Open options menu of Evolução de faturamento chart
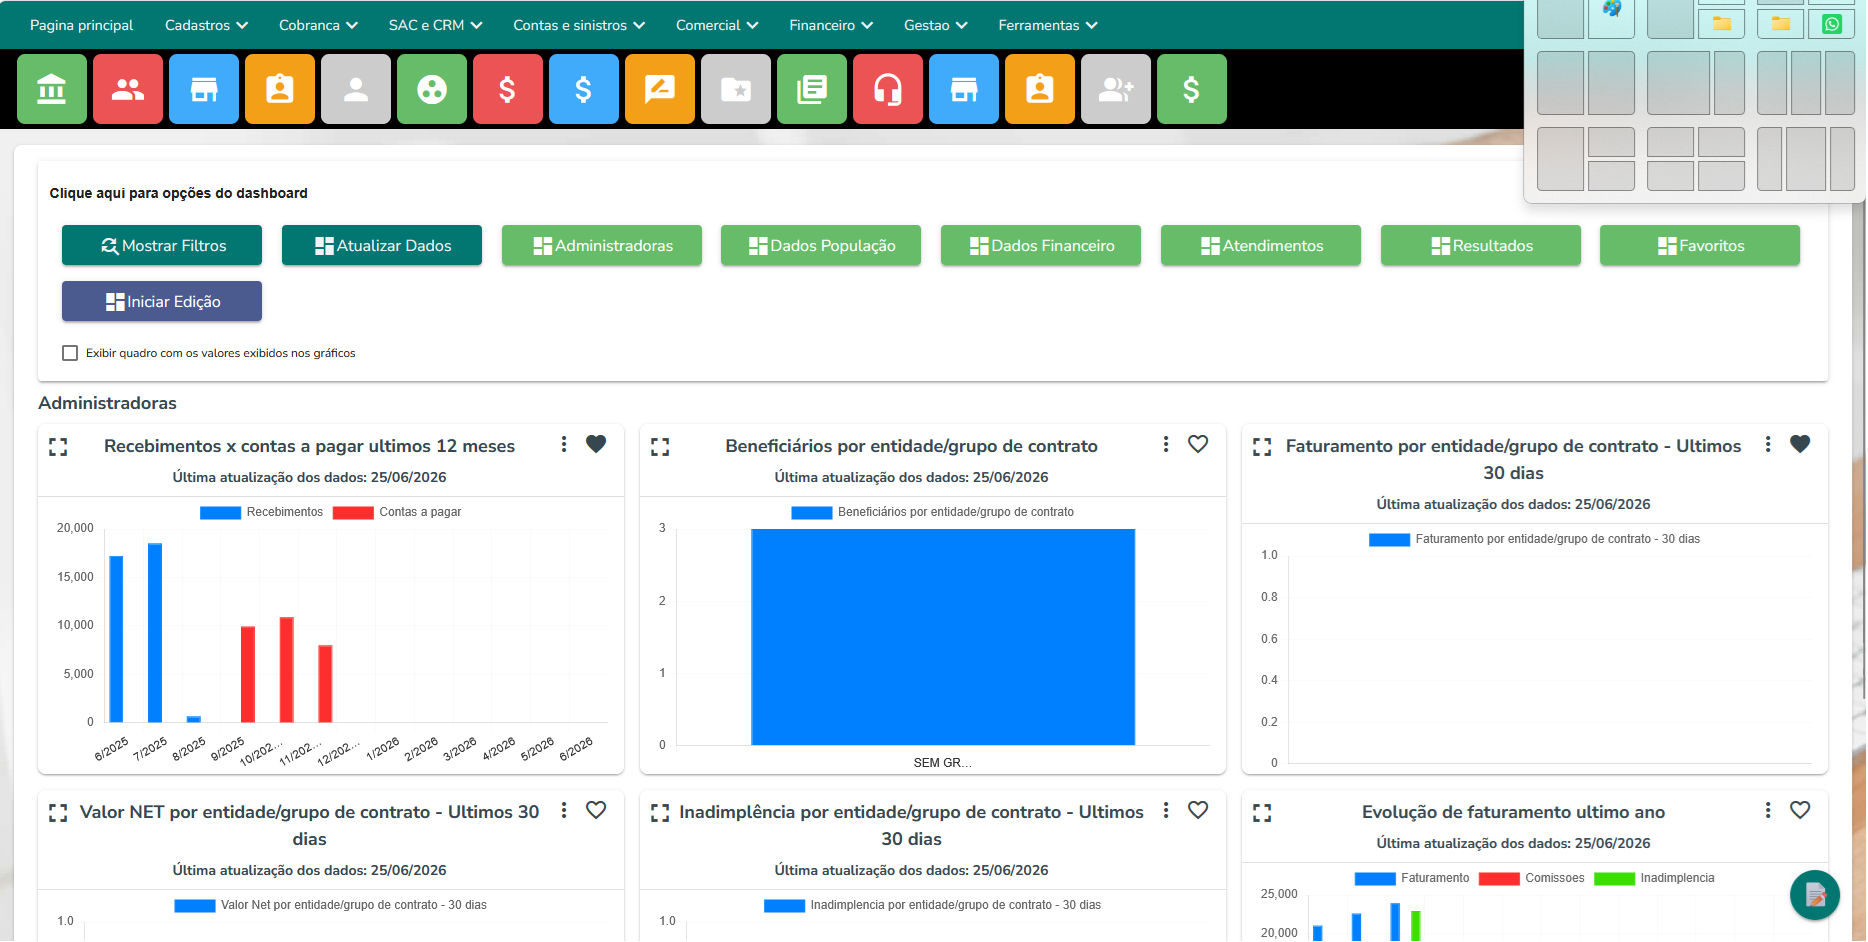 [1768, 810]
